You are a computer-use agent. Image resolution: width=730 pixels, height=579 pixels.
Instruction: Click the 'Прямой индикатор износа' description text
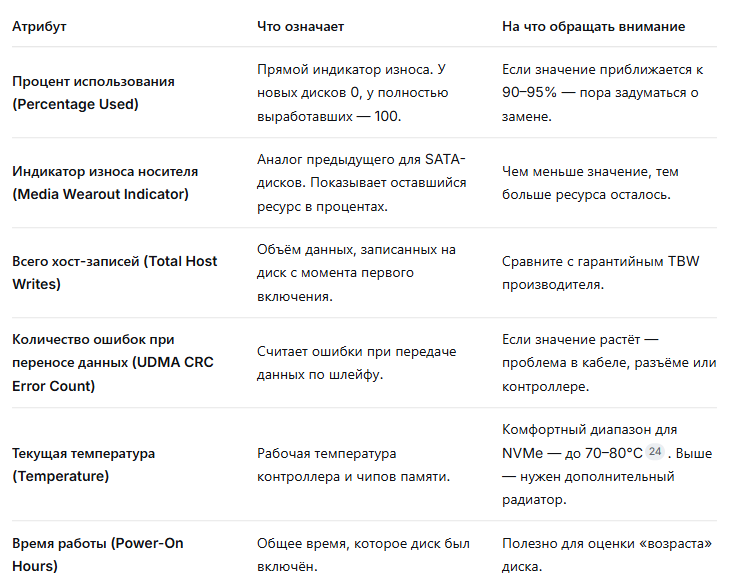click(352, 92)
